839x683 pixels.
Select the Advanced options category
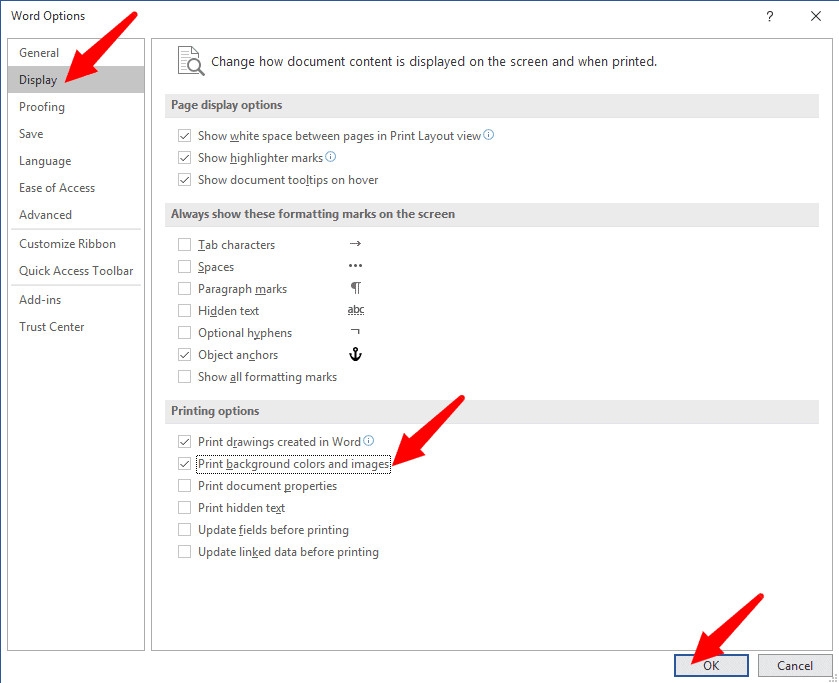45,215
